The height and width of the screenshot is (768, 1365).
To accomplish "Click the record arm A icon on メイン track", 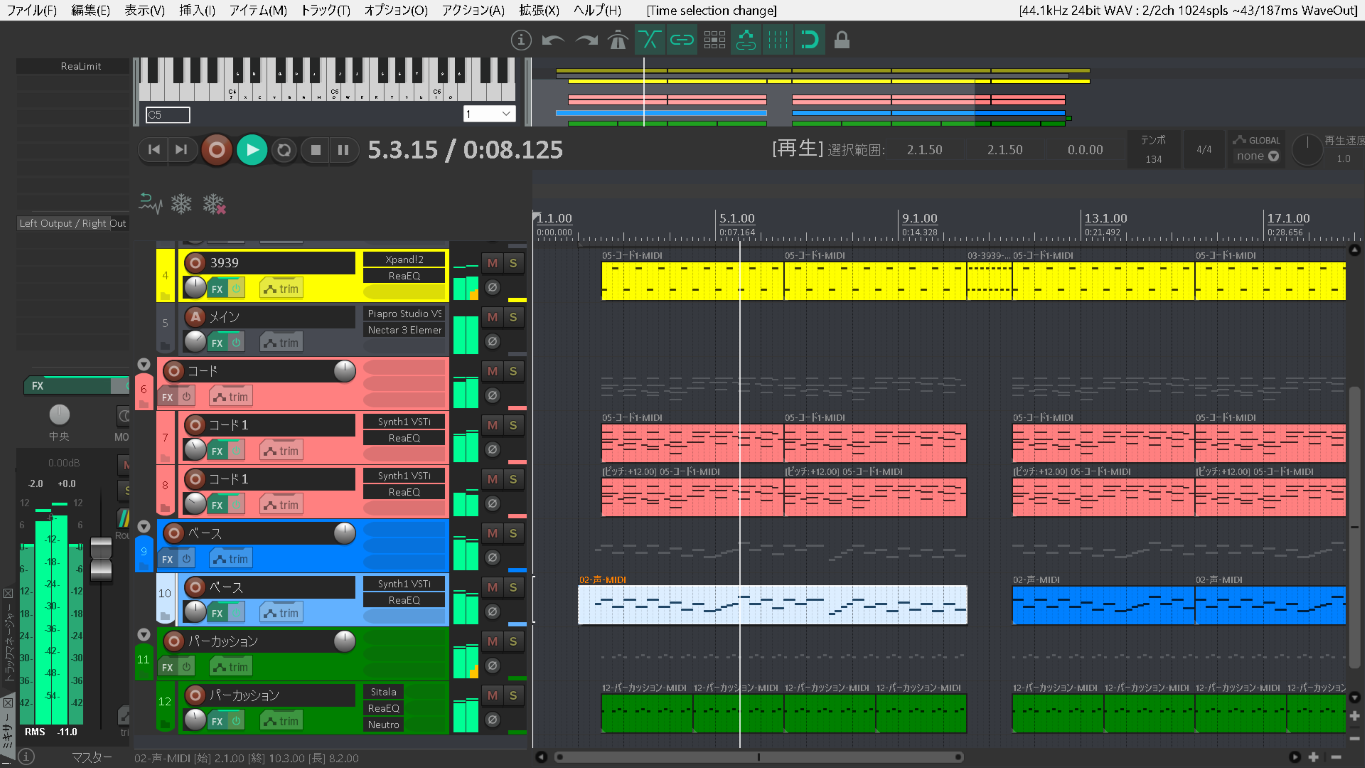I will point(195,317).
